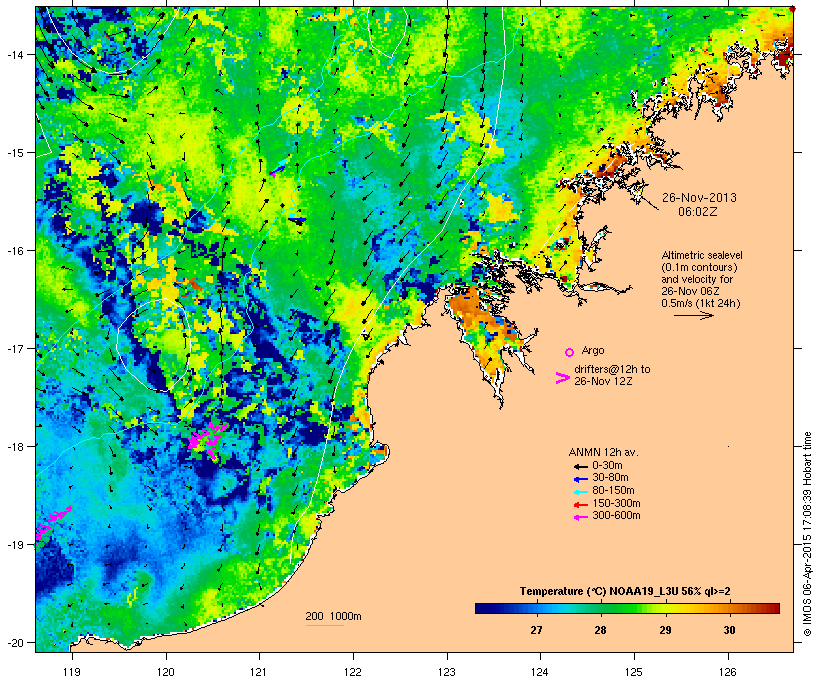Viewport: 820px width, 680px height.
Task: Click the blue 30-80m arrow legend icon
Action: [x=580, y=479]
